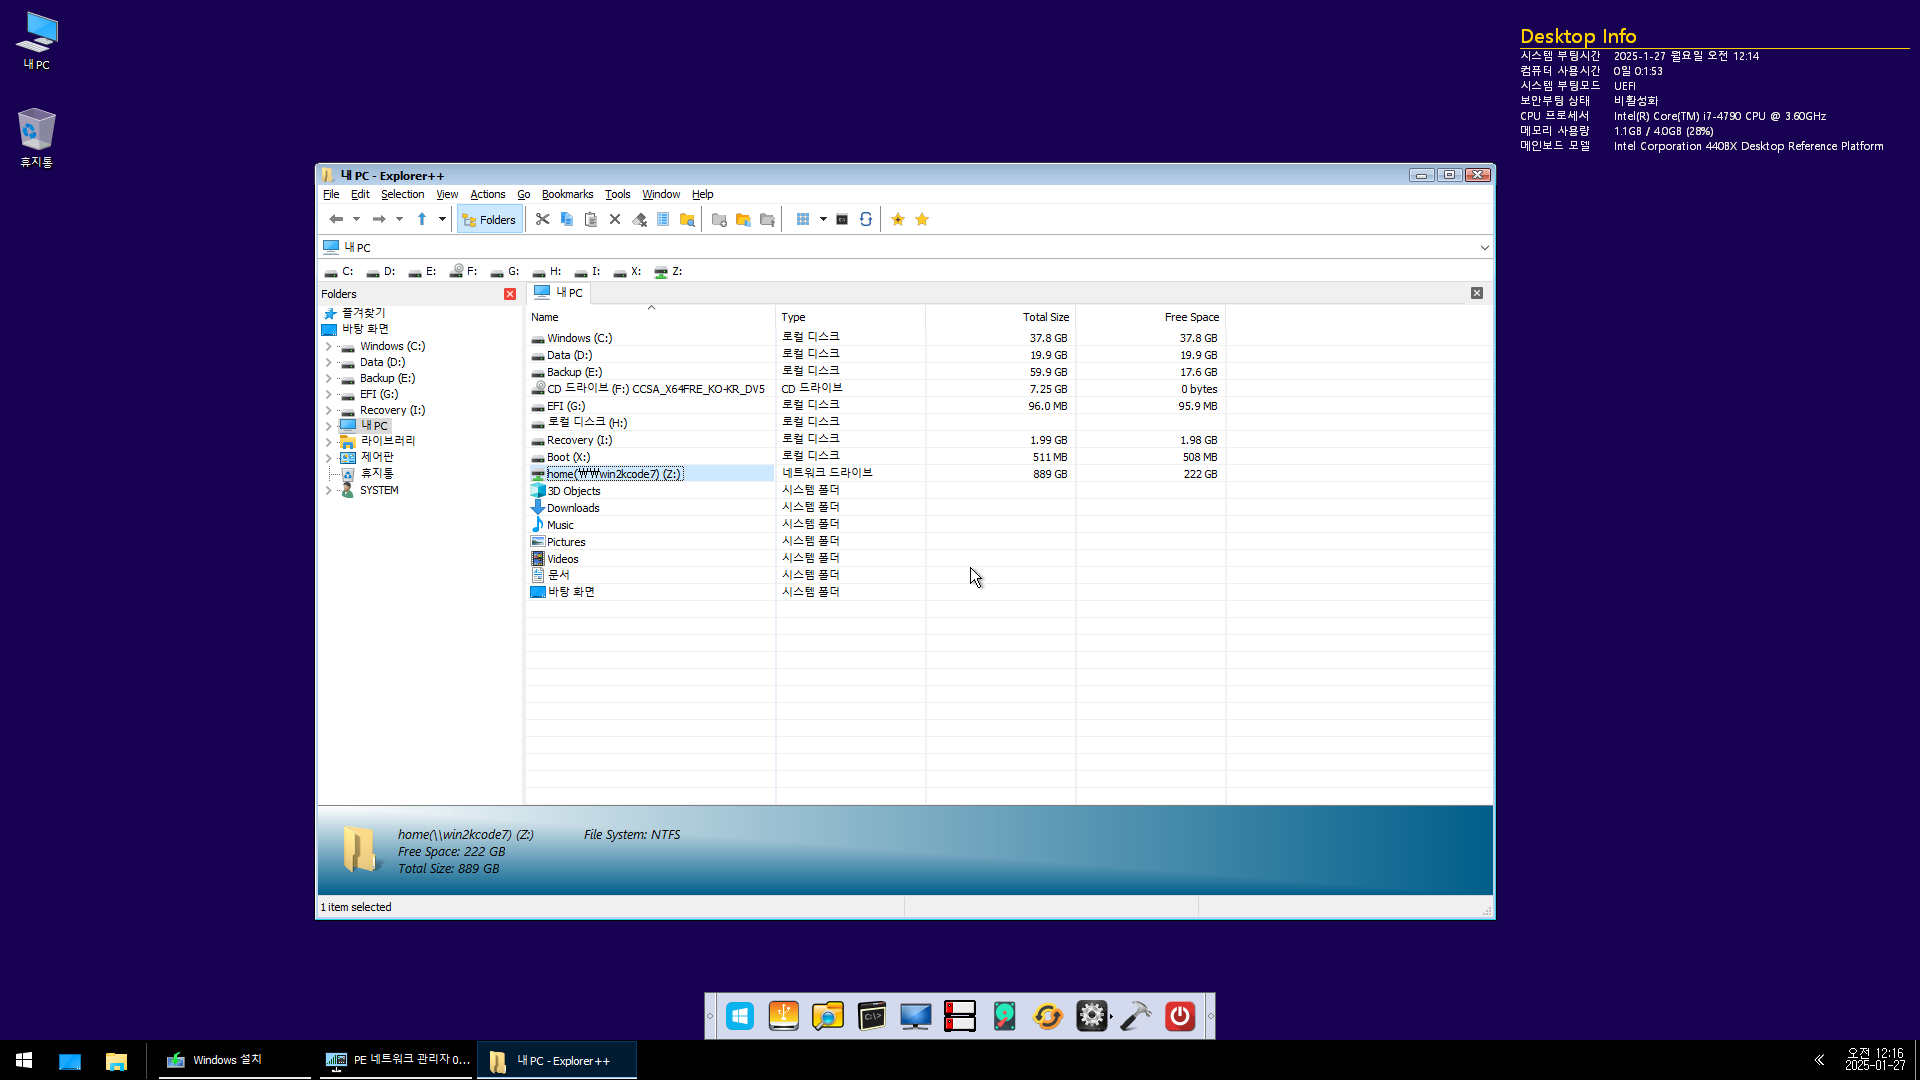Click the Cut scissors toolbar icon
1920x1080 pixels.
[542, 219]
